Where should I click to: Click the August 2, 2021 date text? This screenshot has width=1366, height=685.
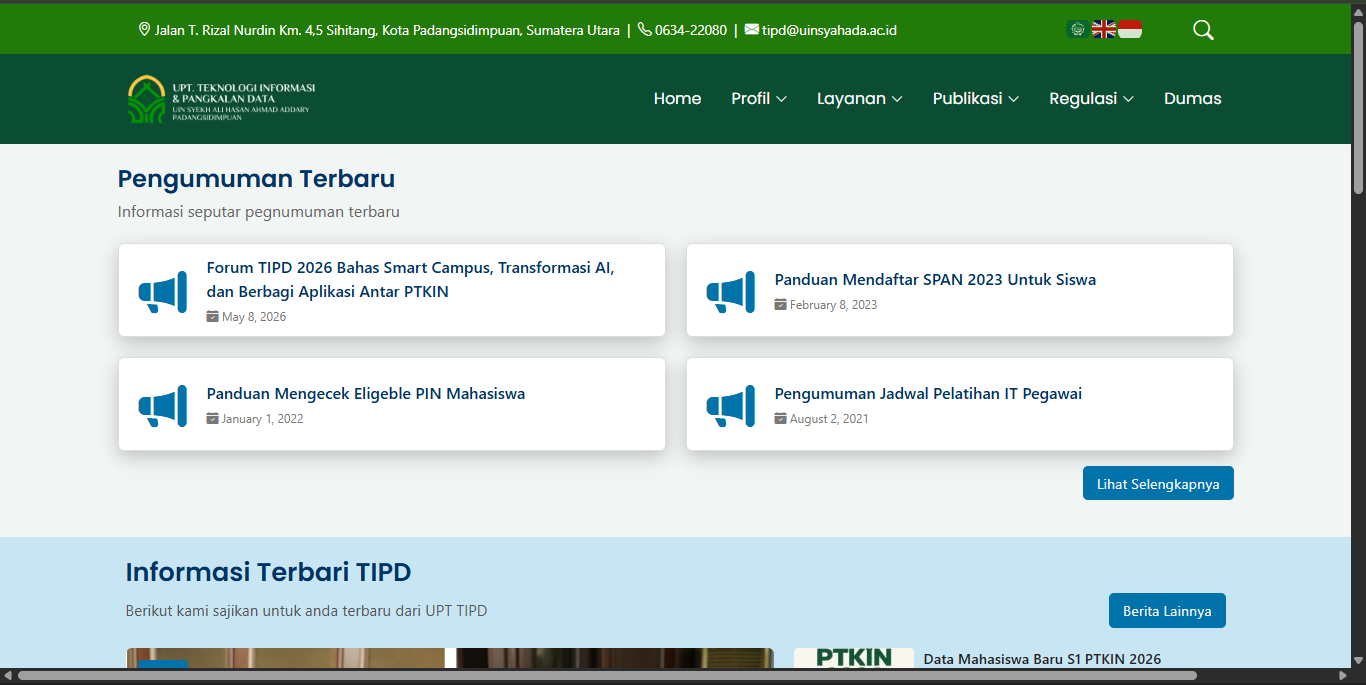pyautogui.click(x=829, y=419)
